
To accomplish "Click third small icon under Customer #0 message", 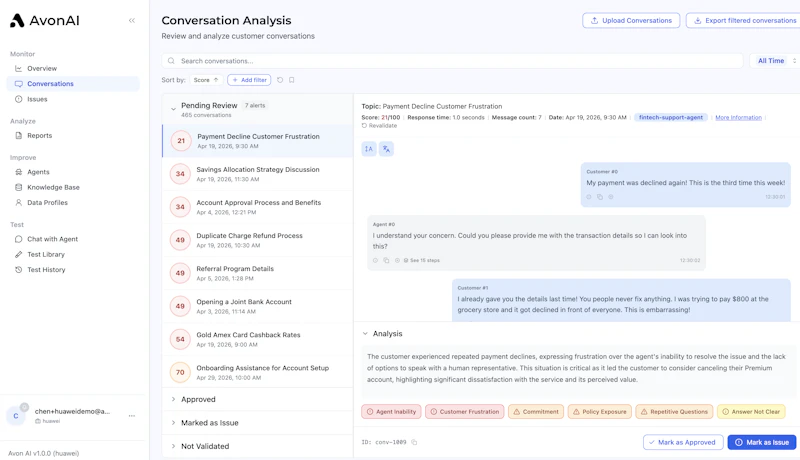I will click(x=611, y=197).
